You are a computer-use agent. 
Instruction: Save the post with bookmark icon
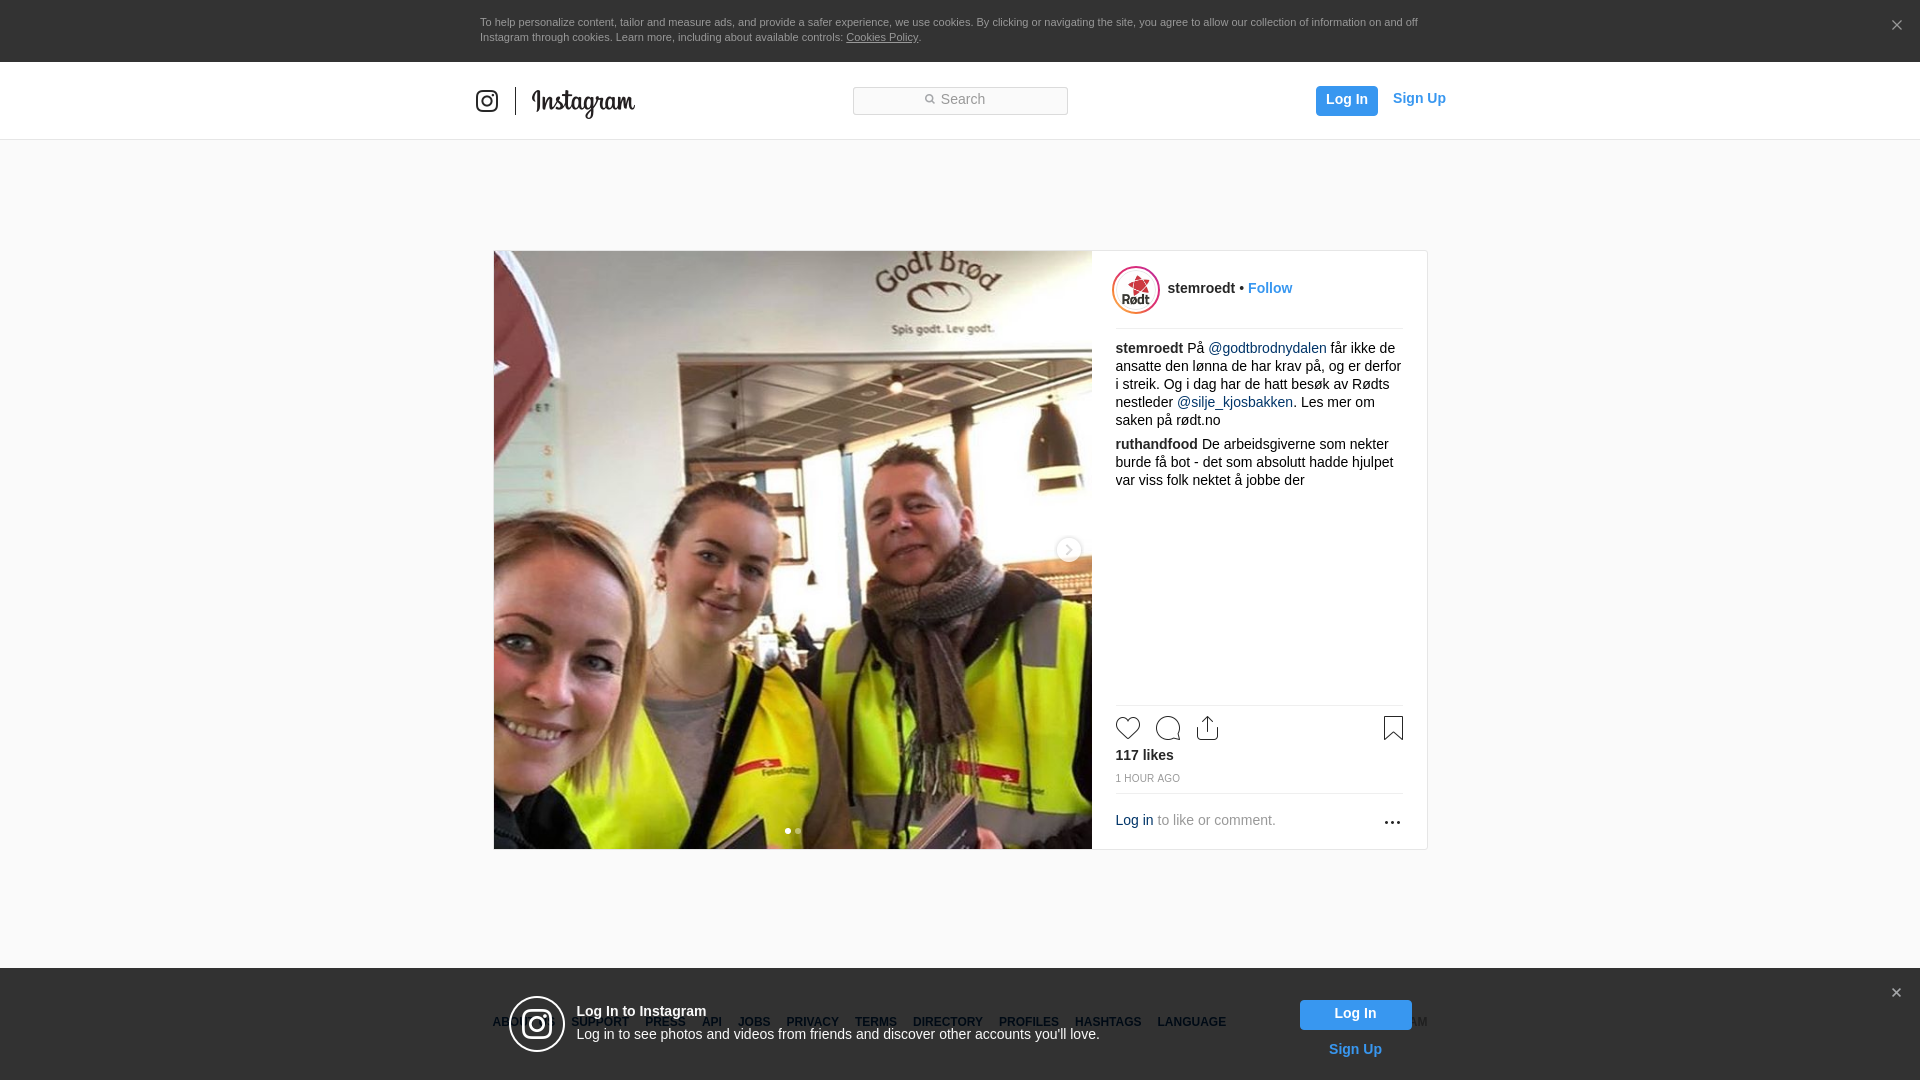[1393, 728]
